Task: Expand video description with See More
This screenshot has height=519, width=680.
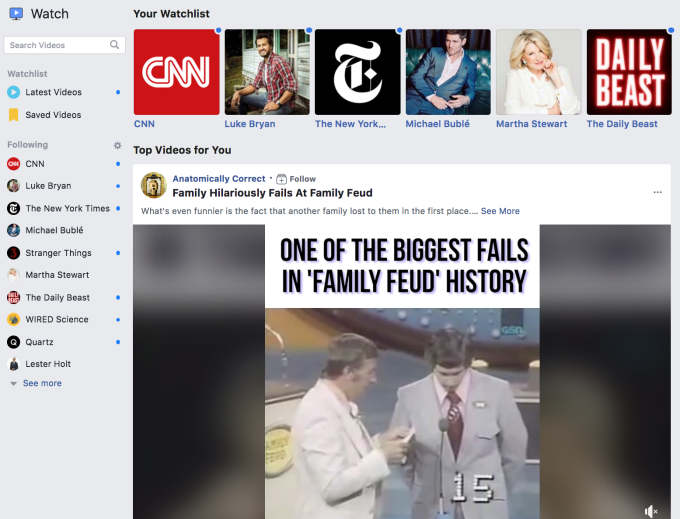Action: click(x=500, y=211)
